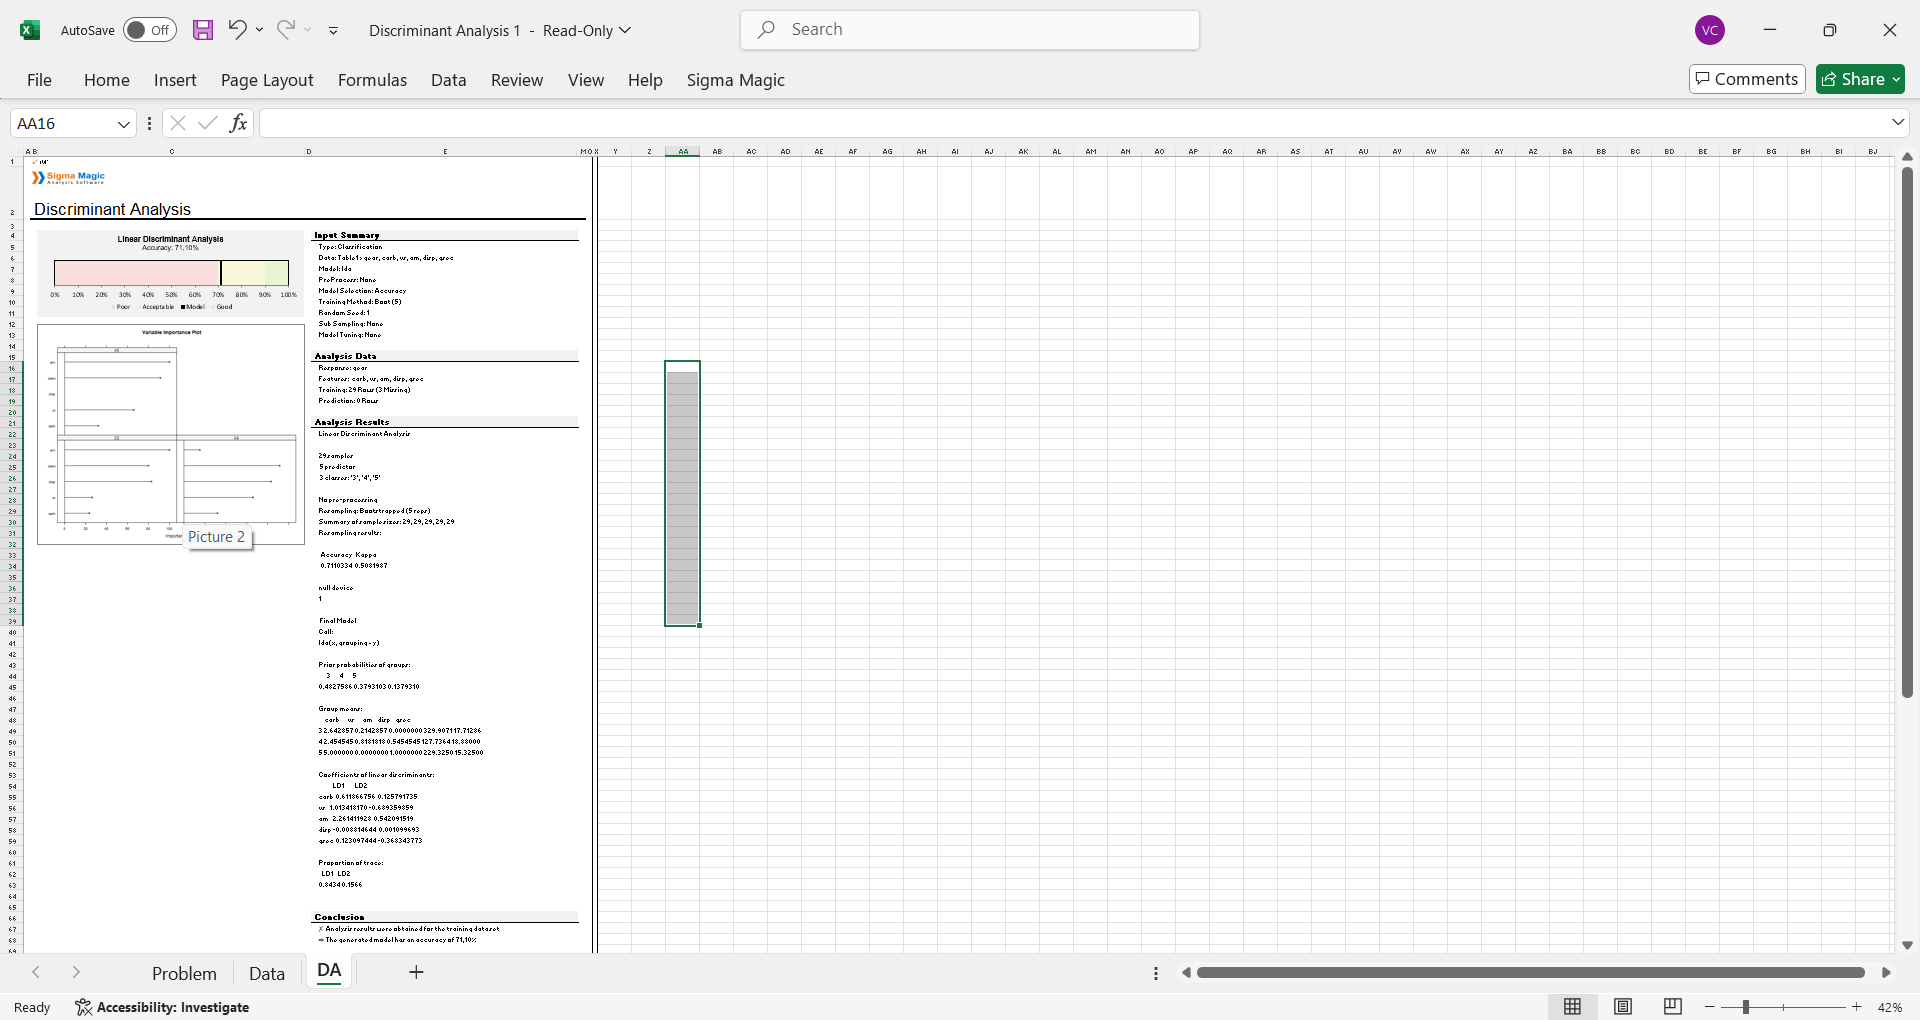Expand the formula bar chevron
1920x1020 pixels.
tap(1898, 123)
